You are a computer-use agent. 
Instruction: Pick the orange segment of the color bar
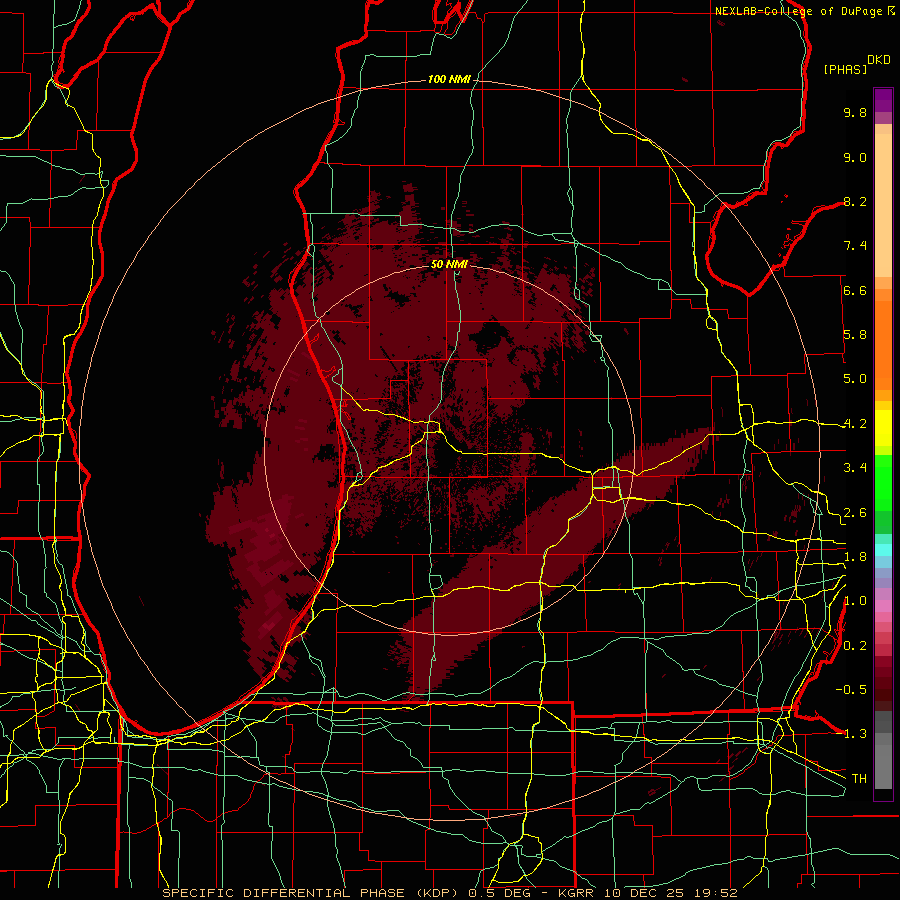(883, 345)
